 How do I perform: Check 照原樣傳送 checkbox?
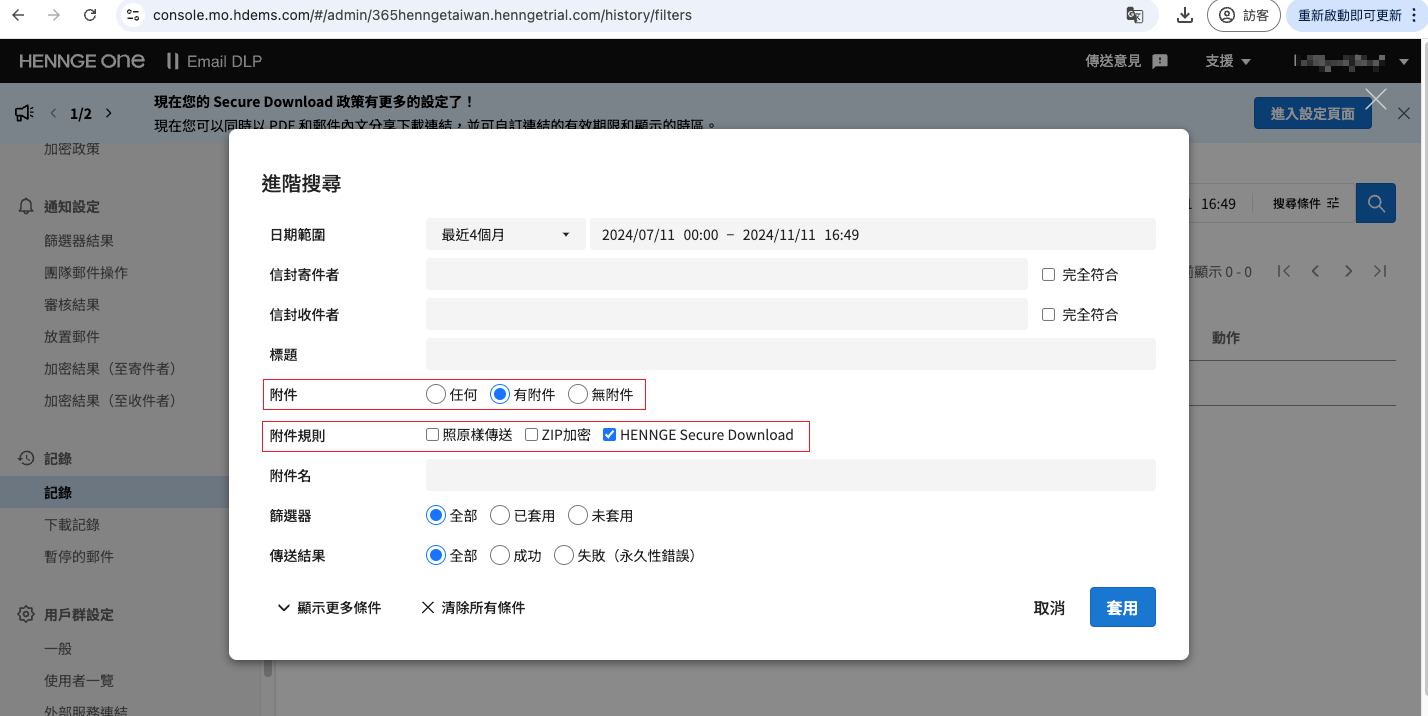[432, 435]
